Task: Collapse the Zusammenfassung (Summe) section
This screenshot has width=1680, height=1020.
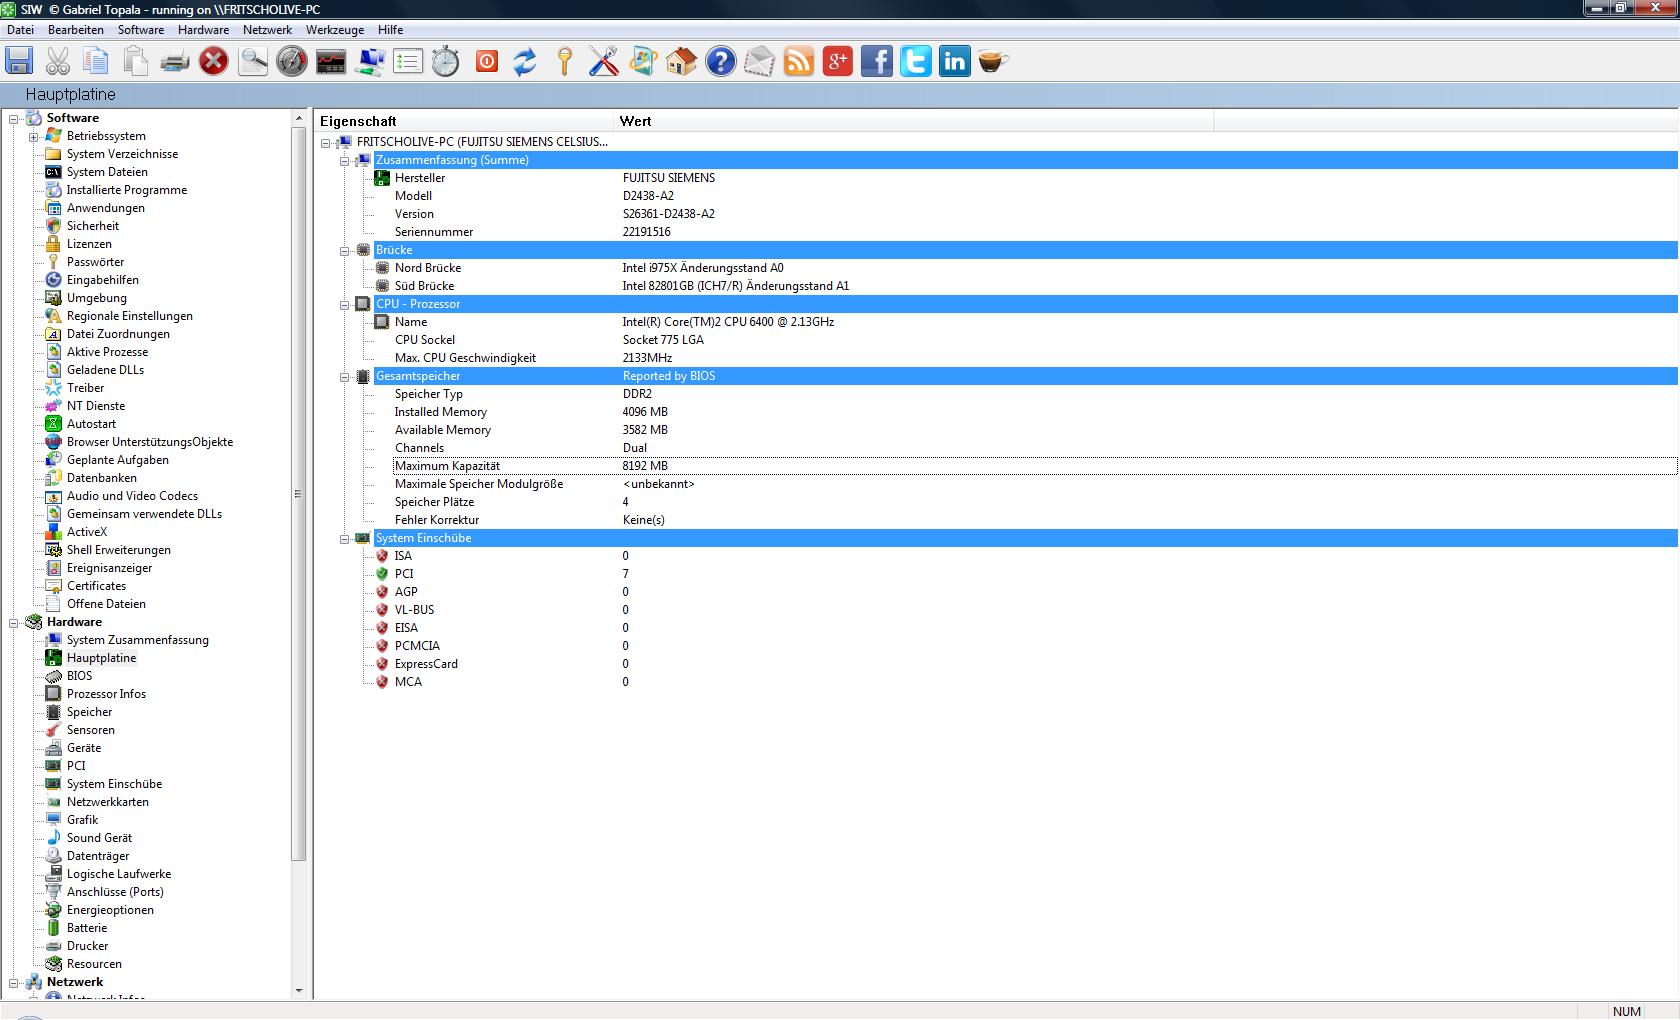Action: click(344, 160)
